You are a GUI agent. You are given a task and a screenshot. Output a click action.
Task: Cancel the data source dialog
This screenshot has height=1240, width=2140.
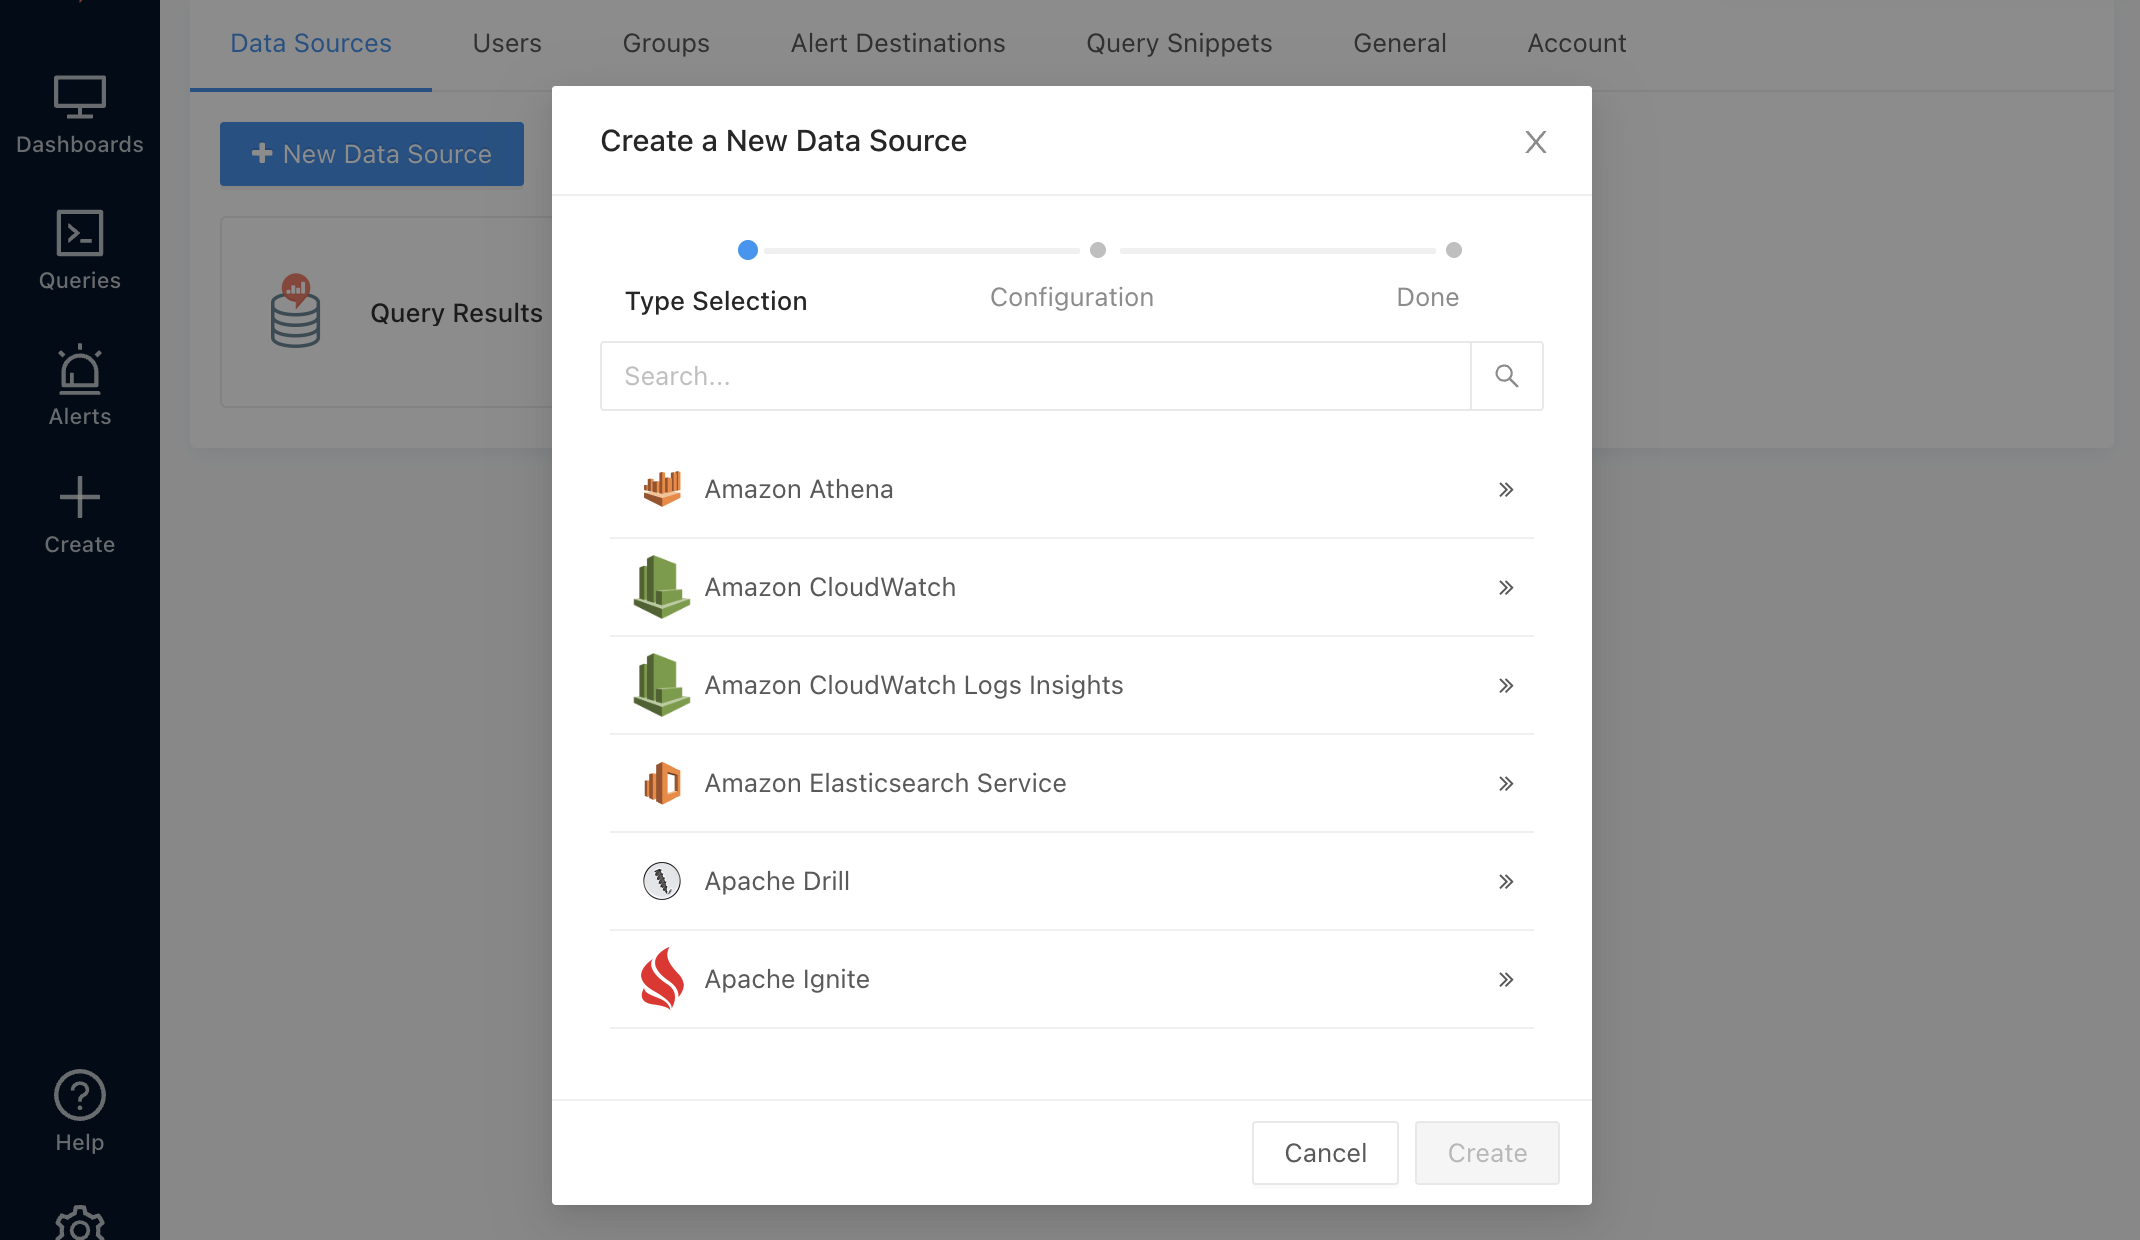pos(1325,1153)
